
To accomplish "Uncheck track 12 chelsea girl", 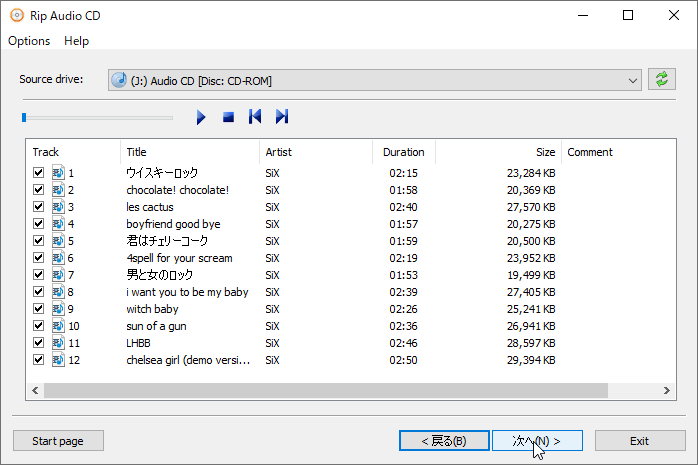I will (38, 360).
